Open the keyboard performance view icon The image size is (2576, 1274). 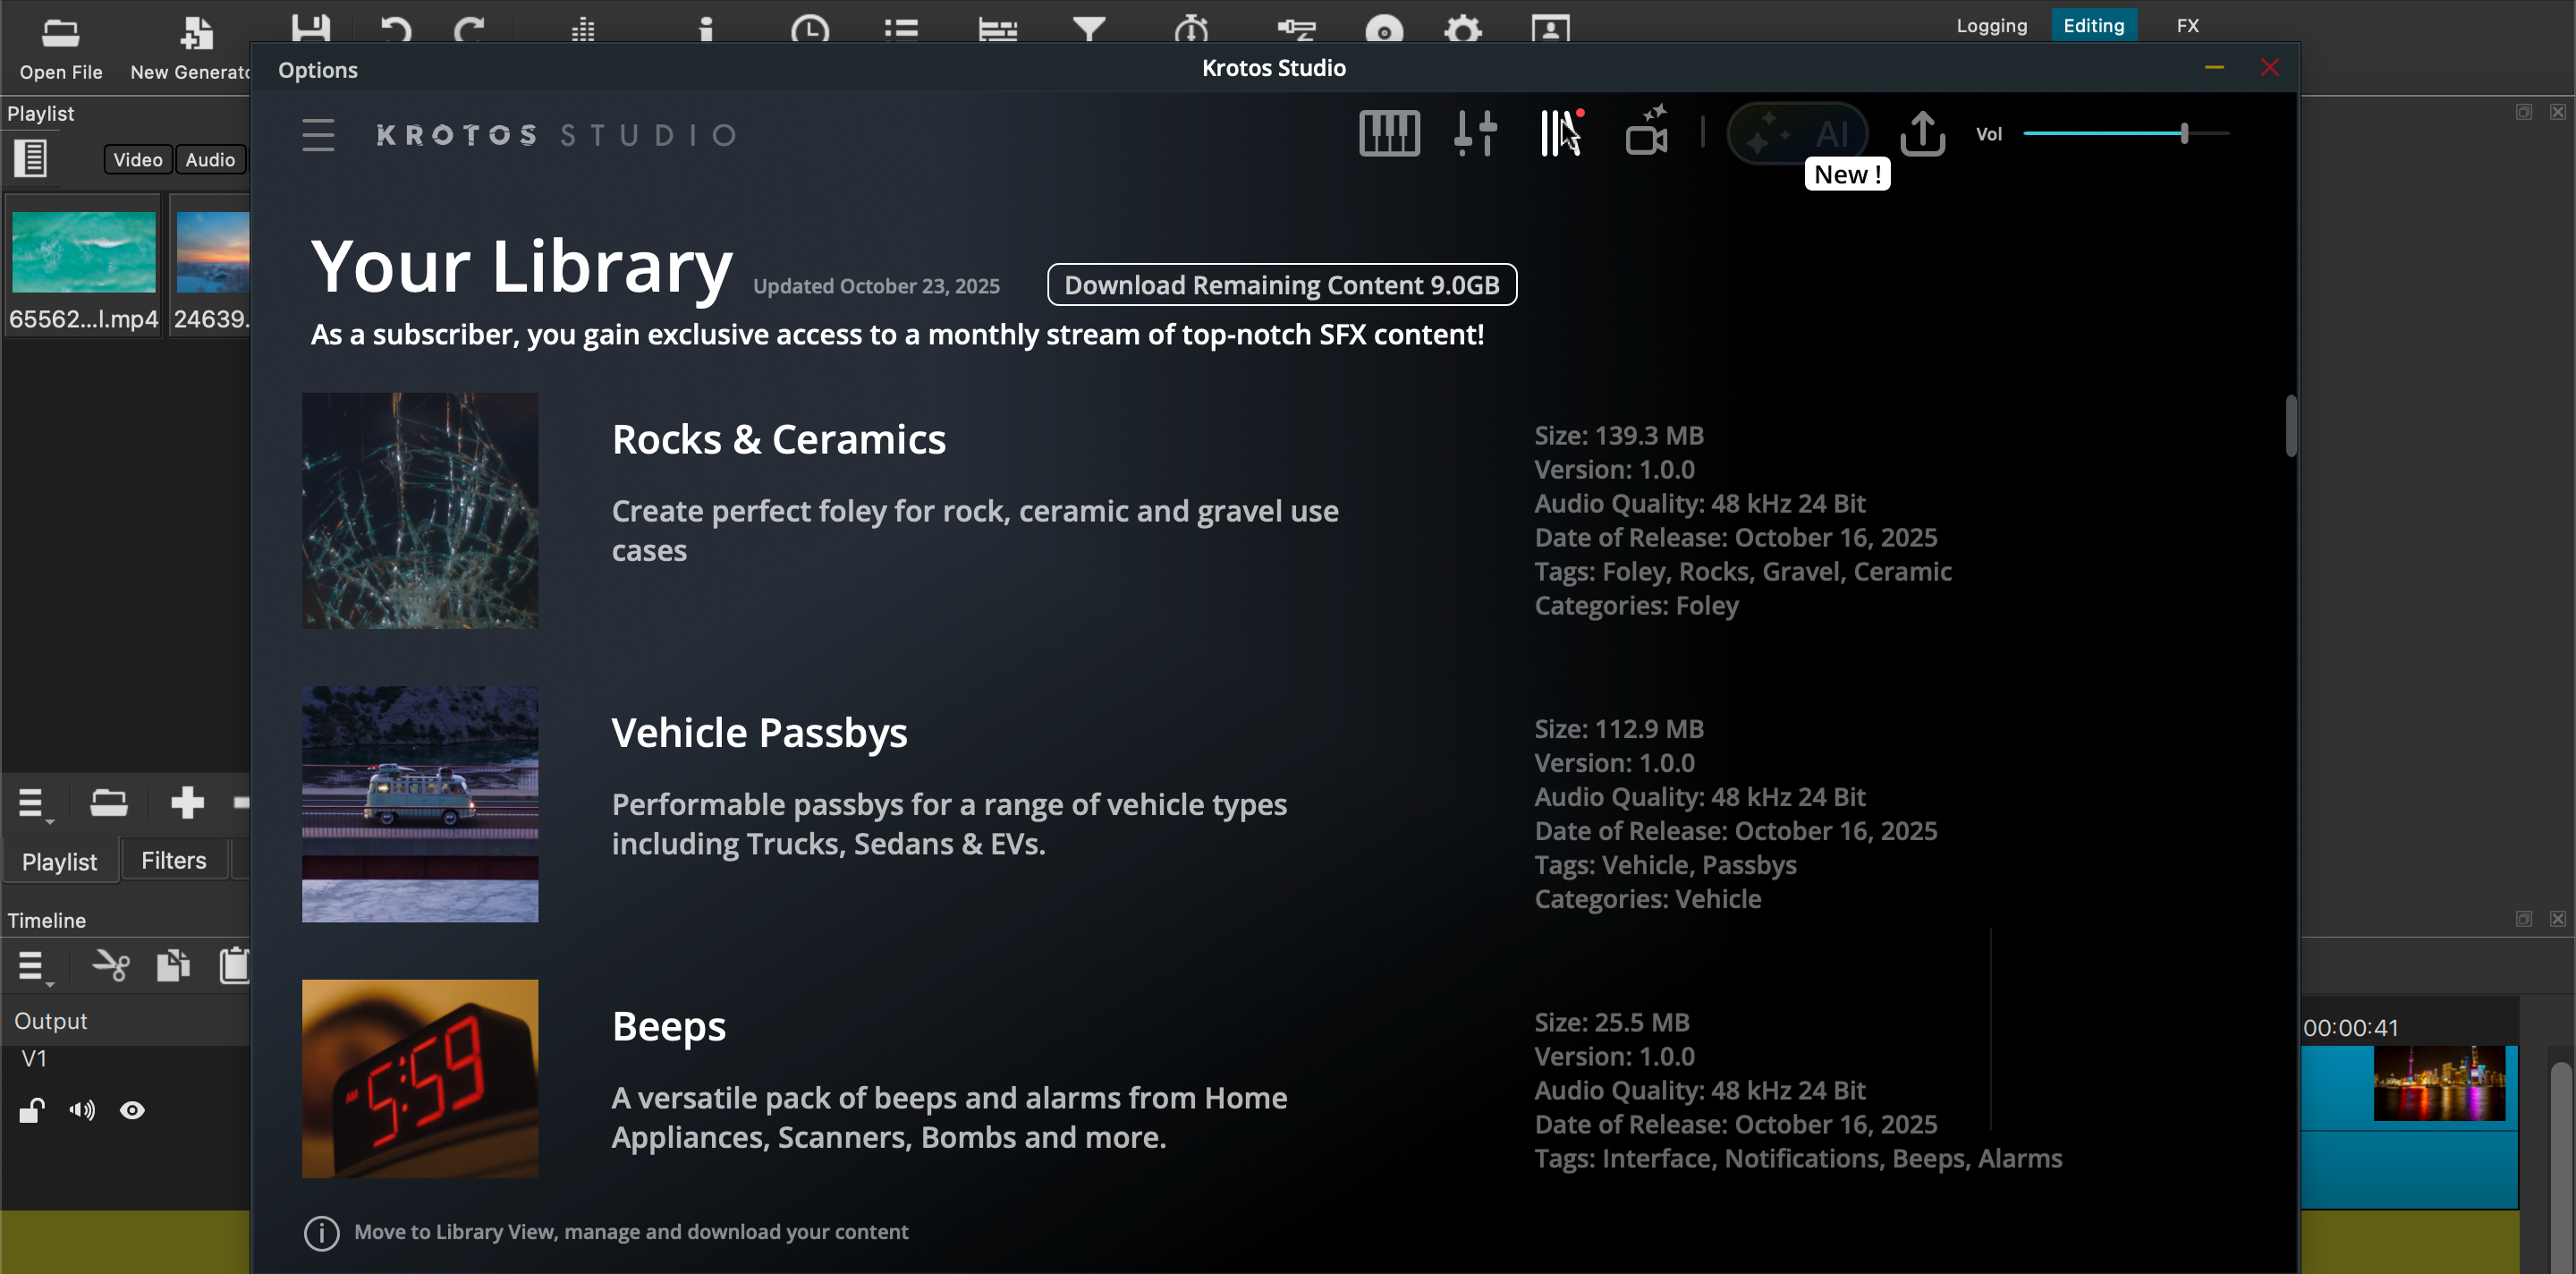click(x=1389, y=133)
